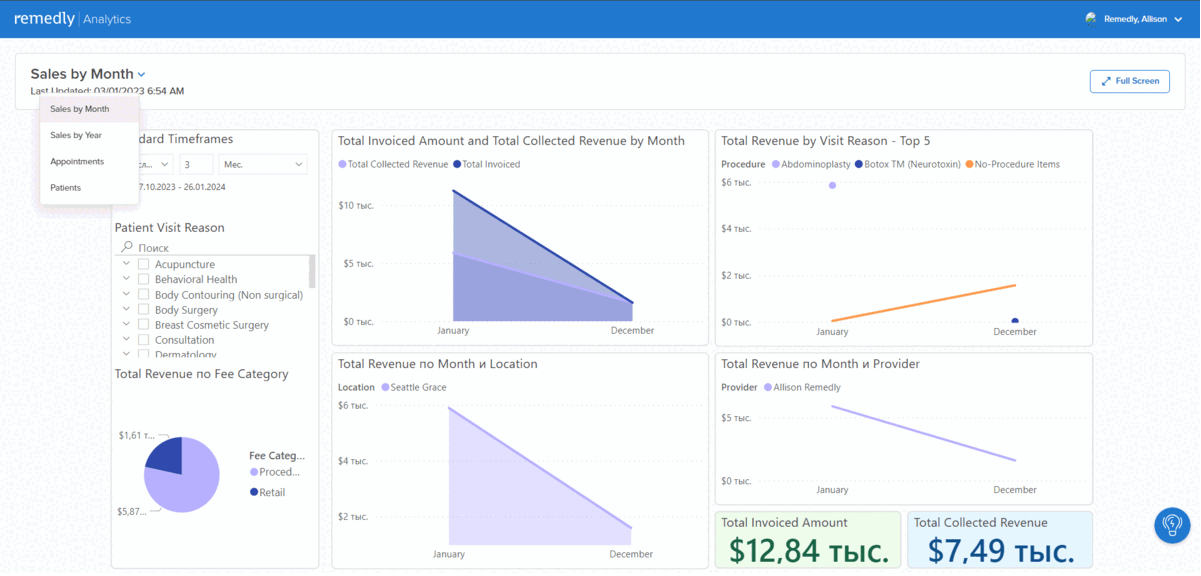The width and height of the screenshot is (1201, 576).
Task: Click the search magnifier icon in Visit Reason
Action: point(127,247)
